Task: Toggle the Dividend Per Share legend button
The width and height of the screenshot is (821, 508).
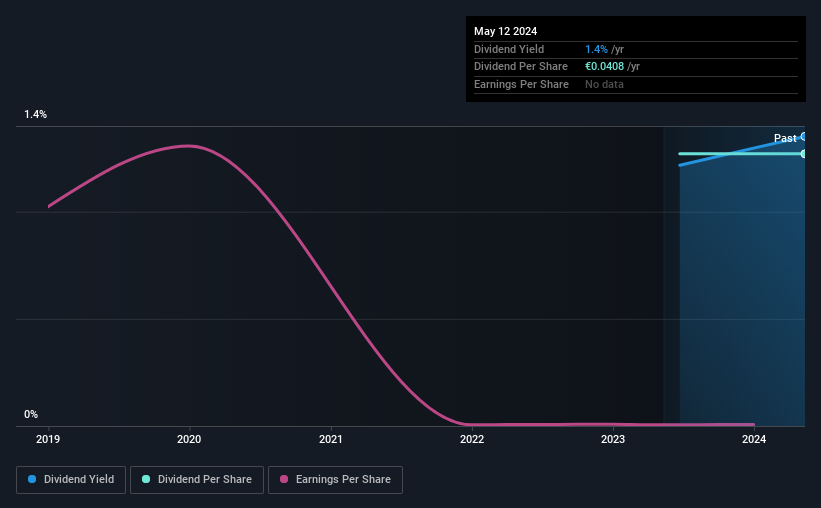Action: [197, 480]
